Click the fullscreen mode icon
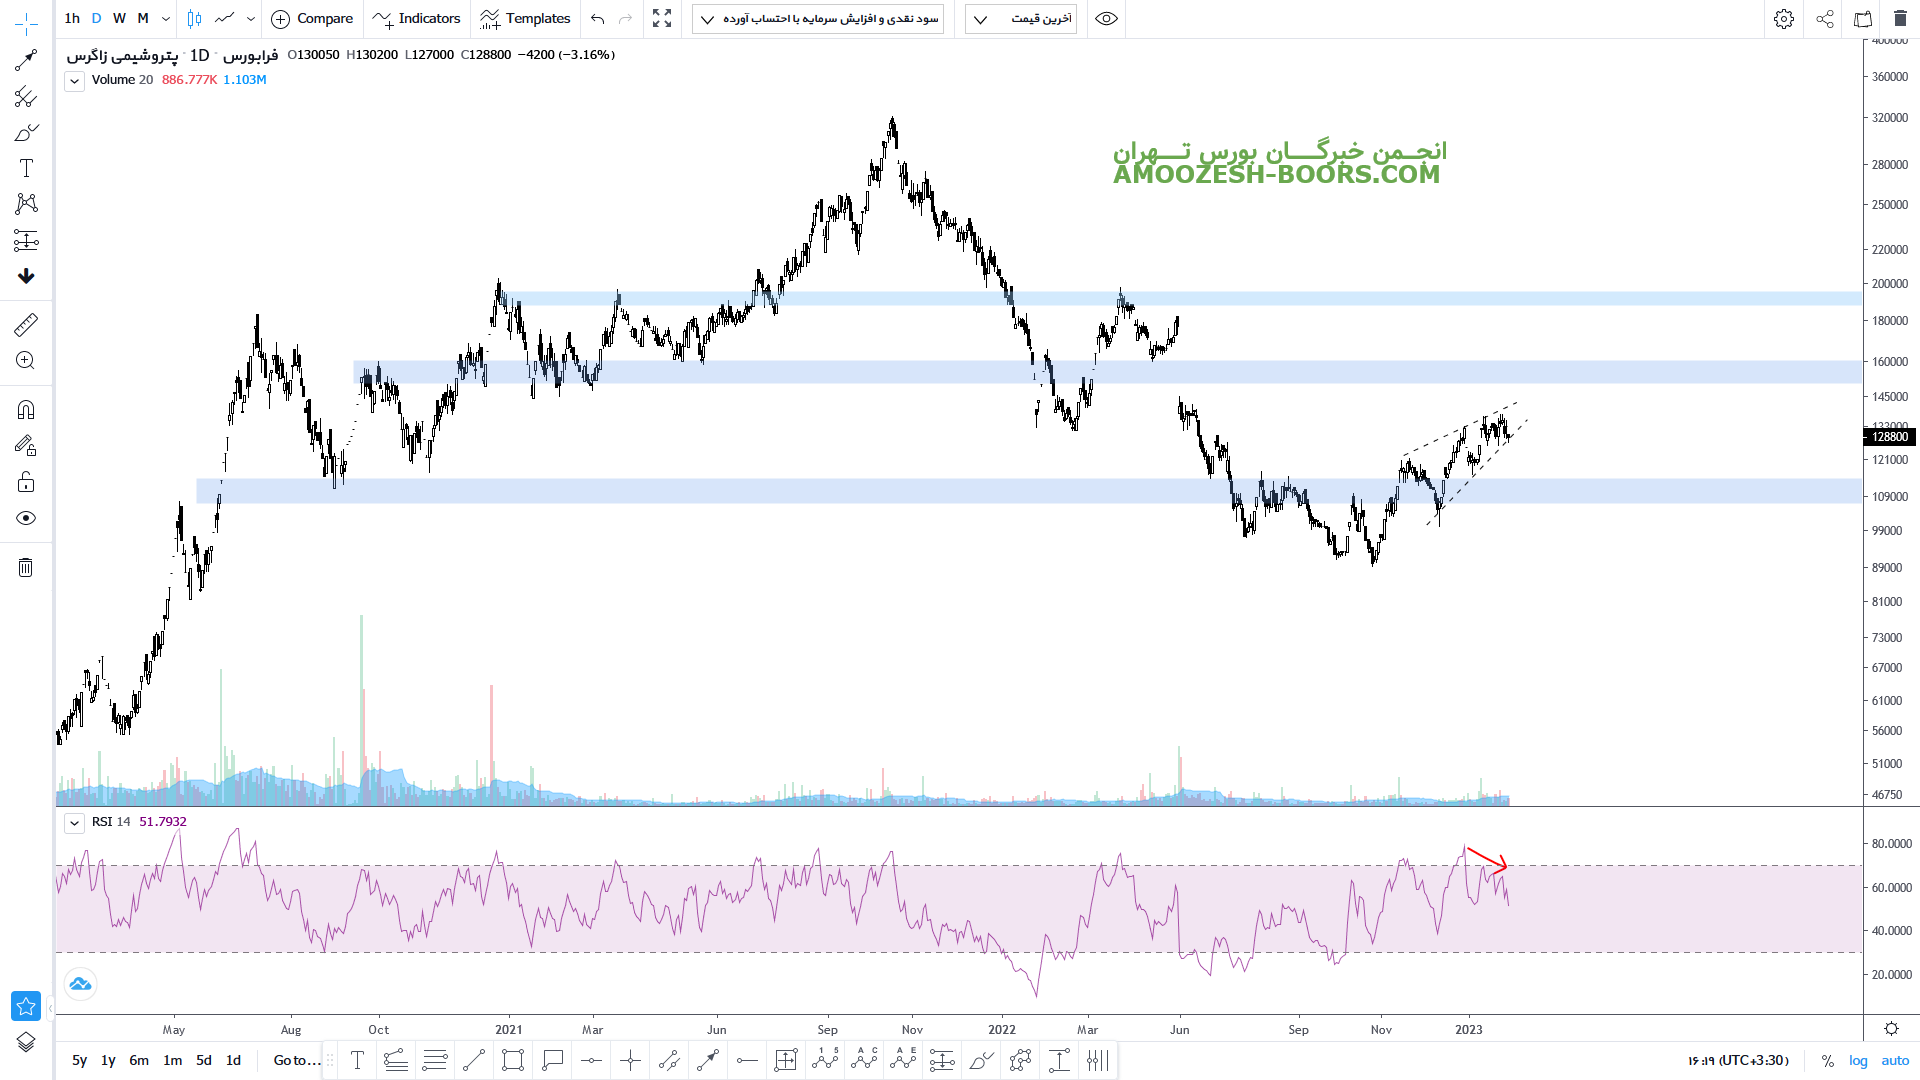The image size is (1920, 1080). click(662, 19)
